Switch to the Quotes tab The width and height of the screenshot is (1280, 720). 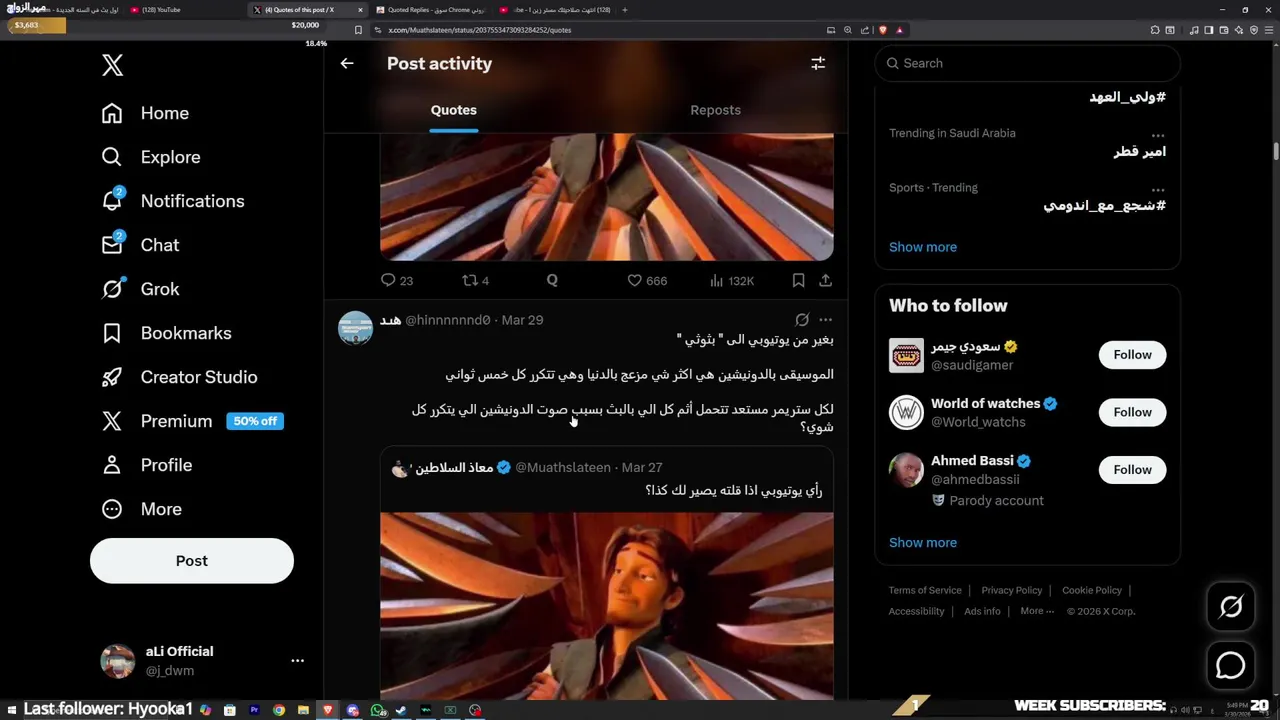[454, 110]
